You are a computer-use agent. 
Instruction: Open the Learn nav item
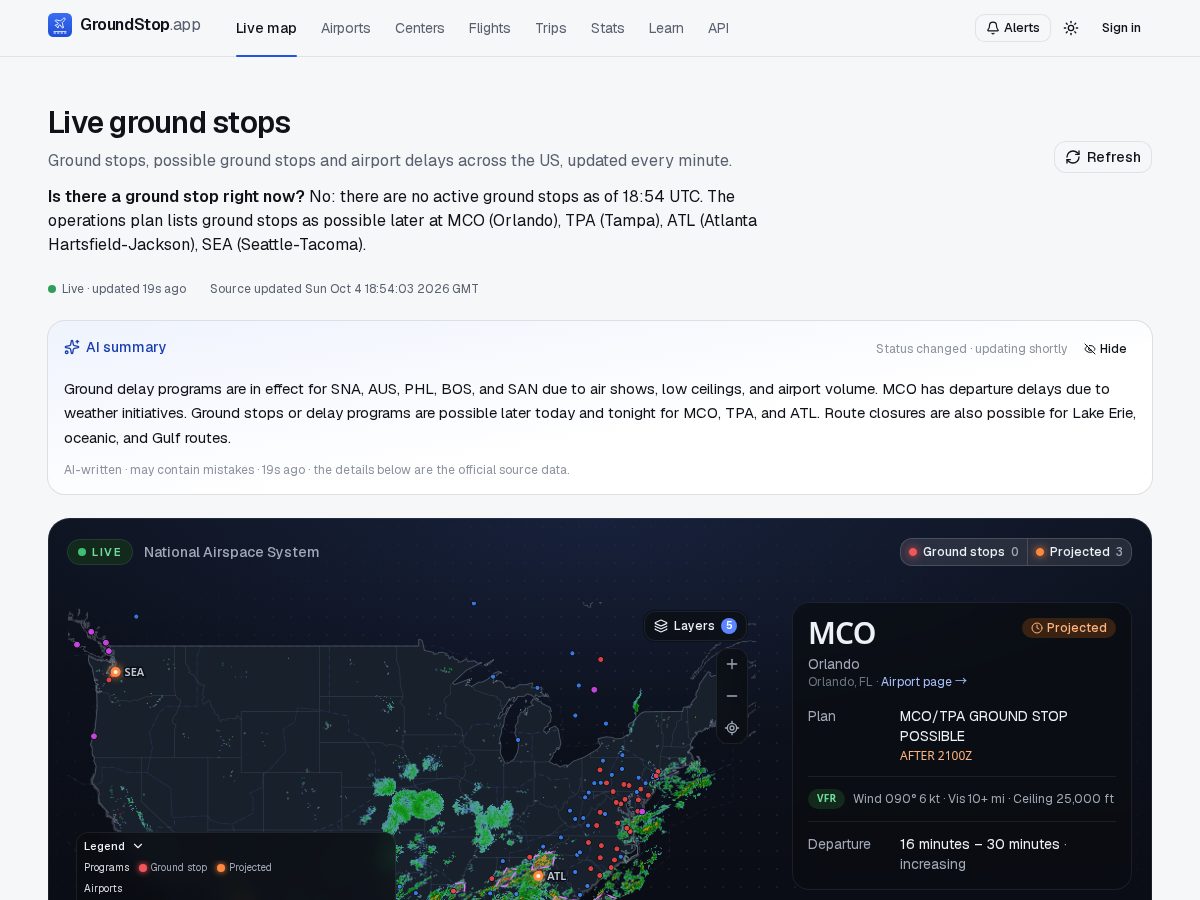(666, 28)
